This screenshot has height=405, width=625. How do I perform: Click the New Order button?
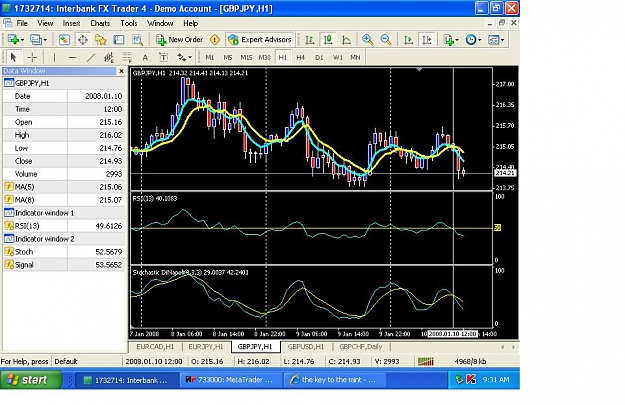click(180, 39)
